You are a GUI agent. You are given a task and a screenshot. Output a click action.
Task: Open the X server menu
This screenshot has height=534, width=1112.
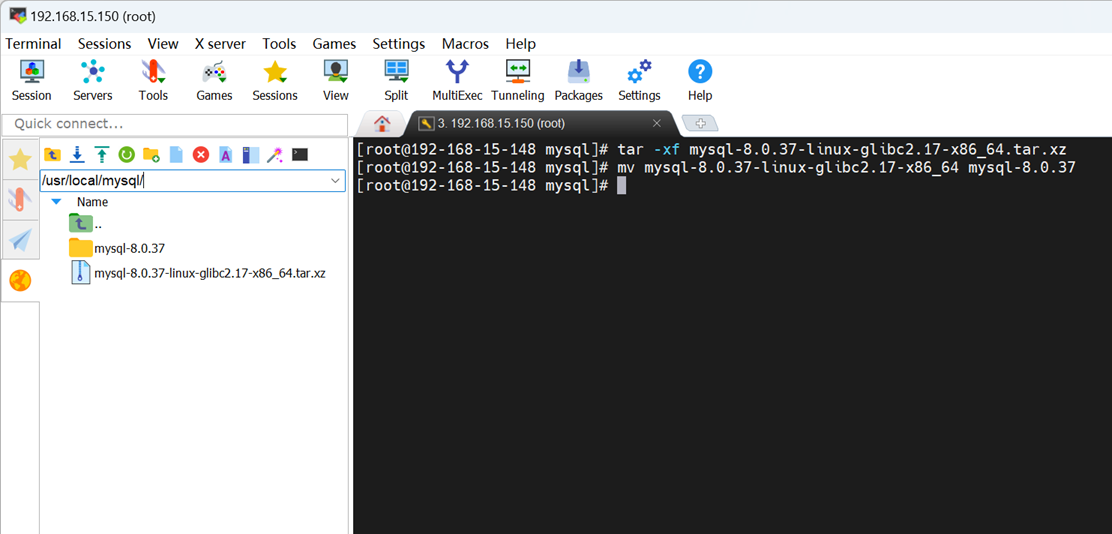220,44
